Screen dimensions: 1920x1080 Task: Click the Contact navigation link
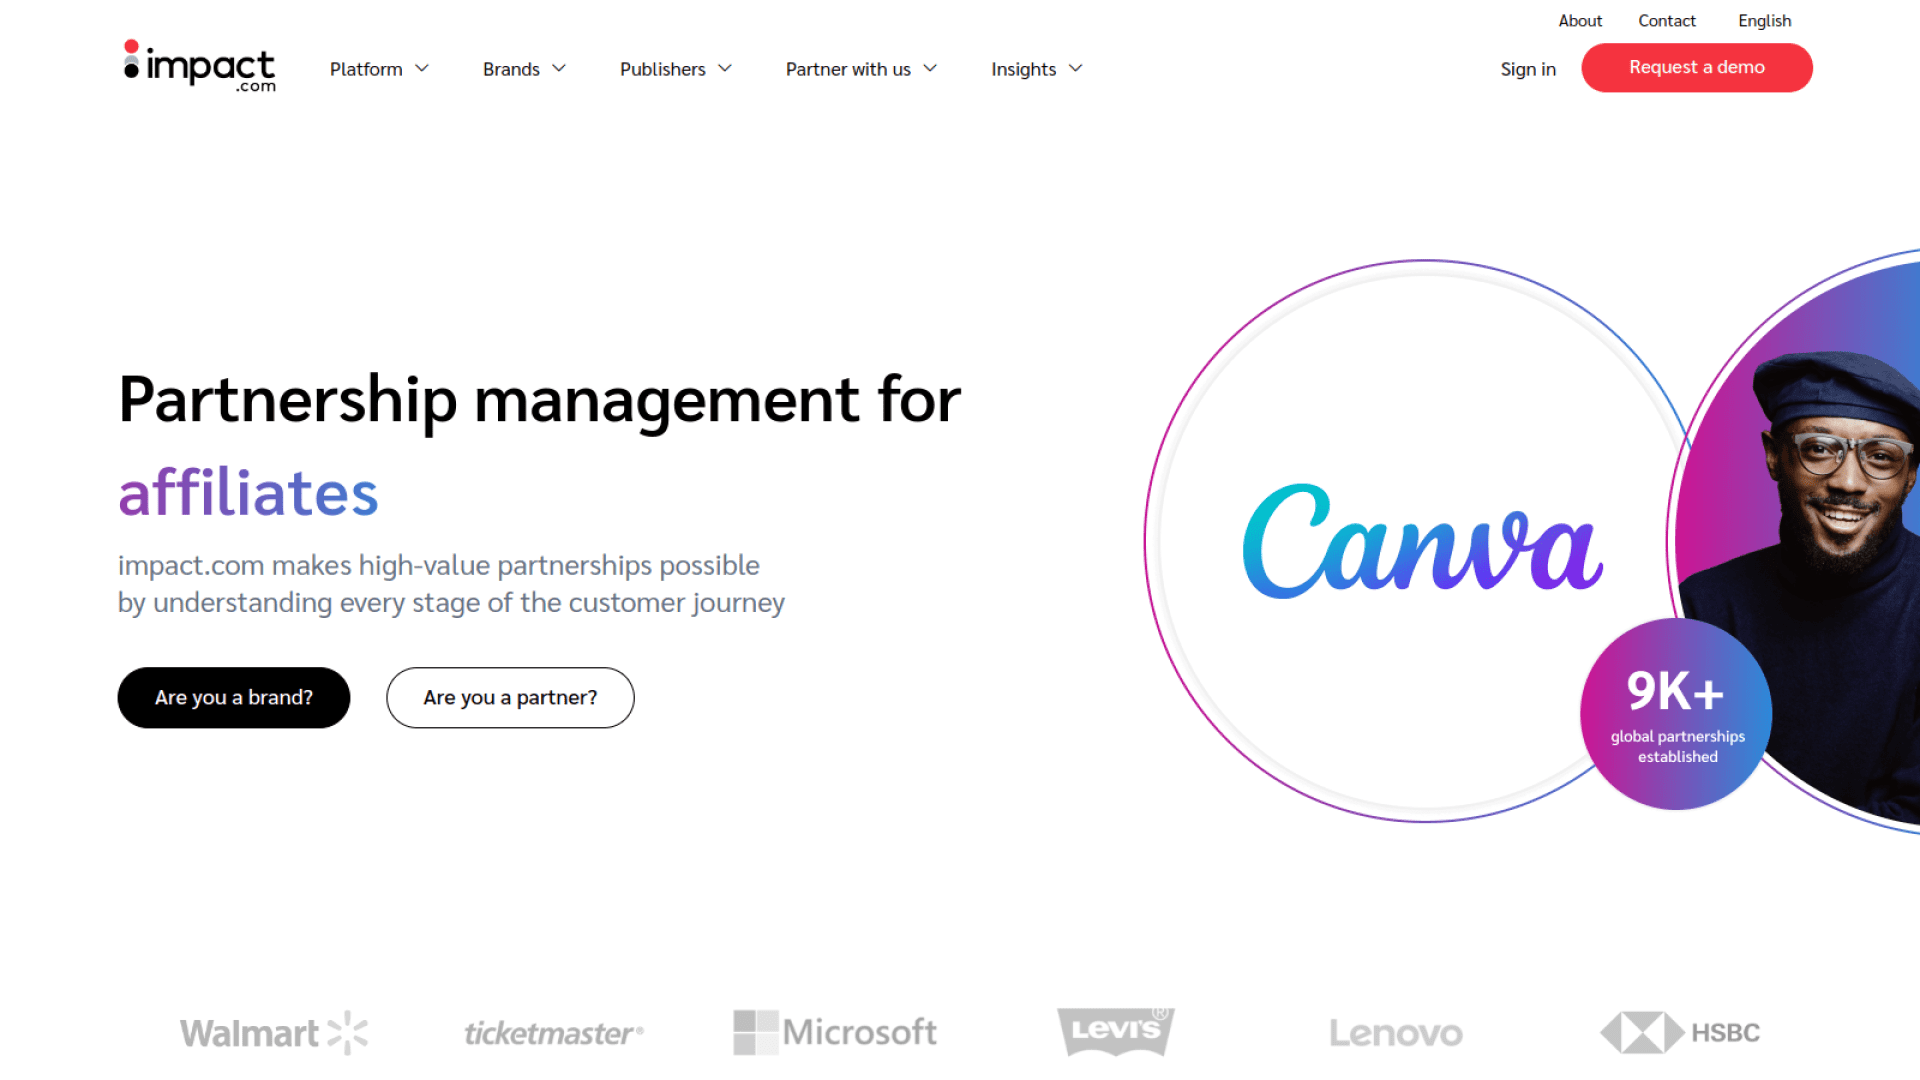coord(1664,20)
